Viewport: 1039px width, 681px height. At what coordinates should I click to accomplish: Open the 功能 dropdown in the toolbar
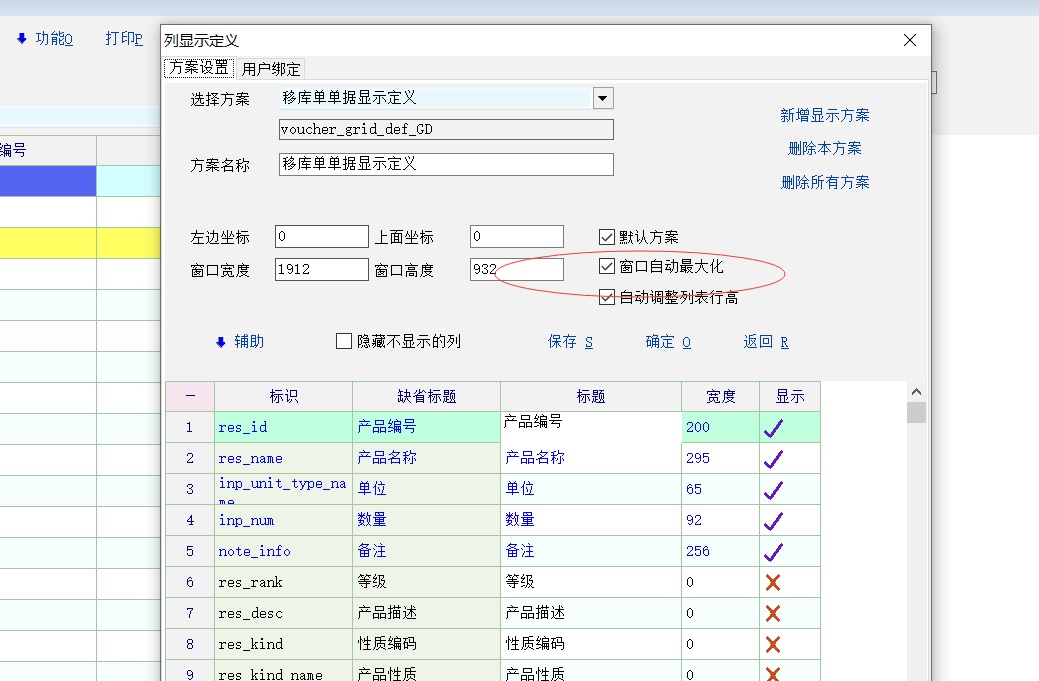click(x=45, y=39)
